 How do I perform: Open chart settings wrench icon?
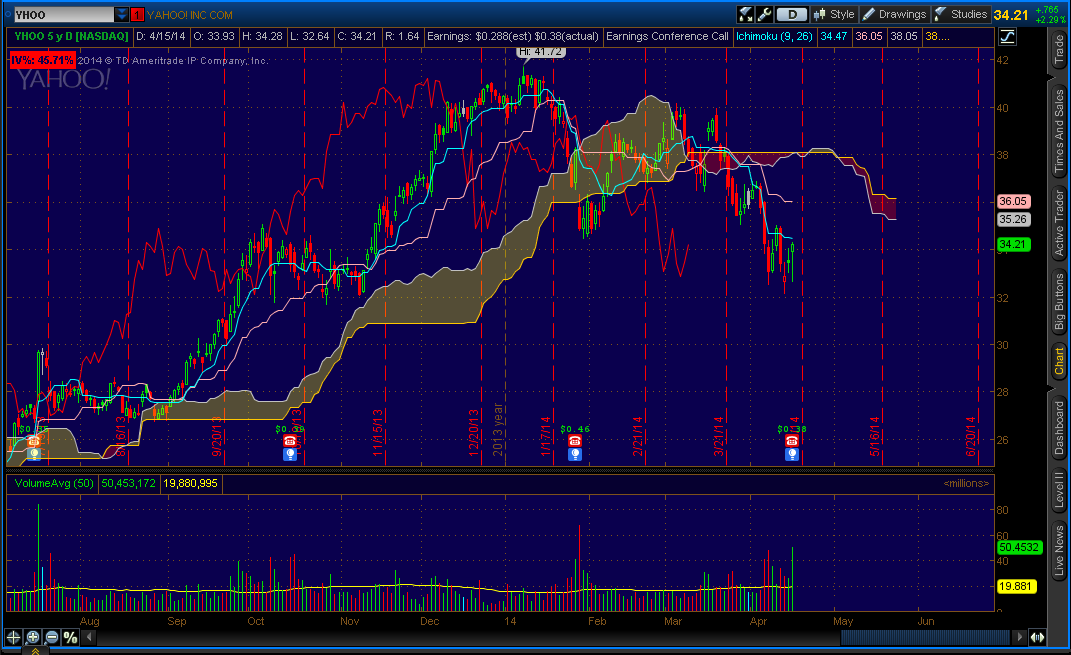pos(764,14)
